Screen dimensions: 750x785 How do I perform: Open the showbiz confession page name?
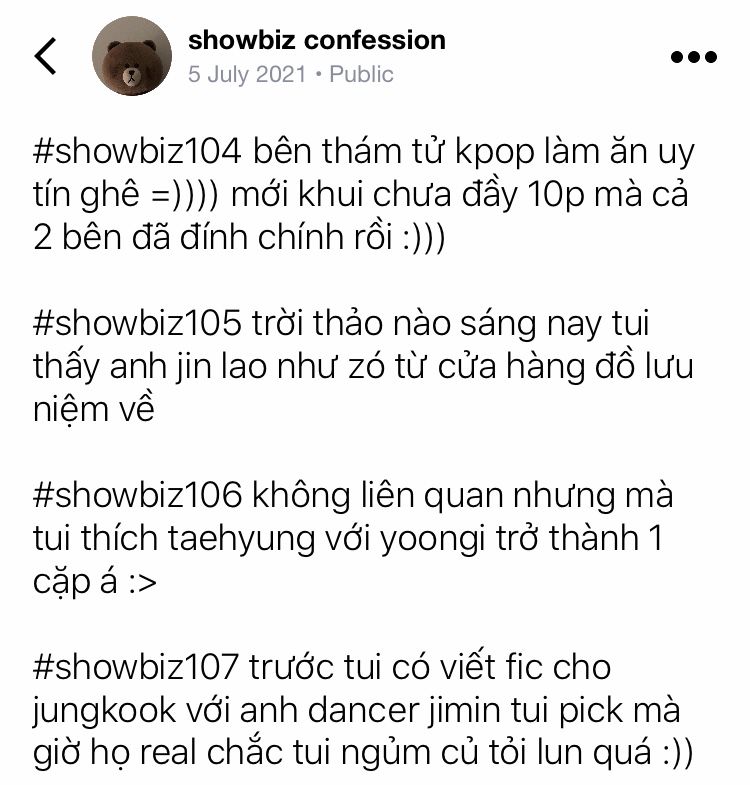(316, 40)
